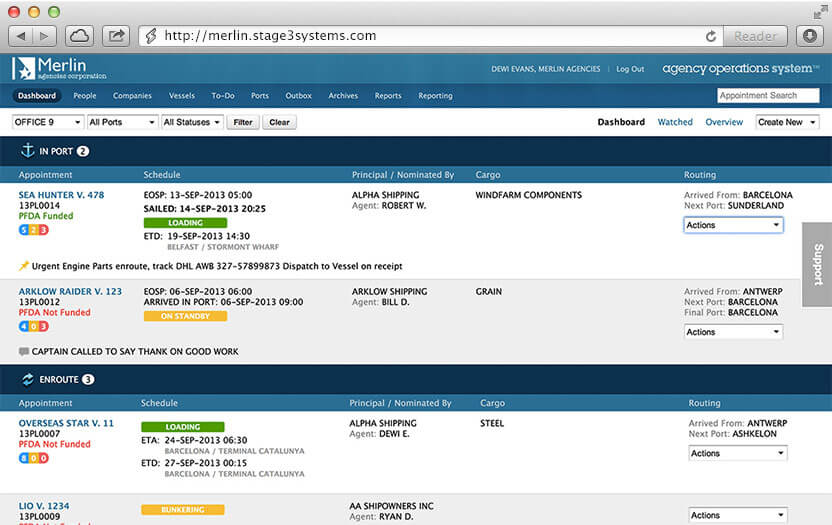Screen dimensions: 832x525
Task: Open the OFFICE 9 dropdown
Action: point(47,122)
